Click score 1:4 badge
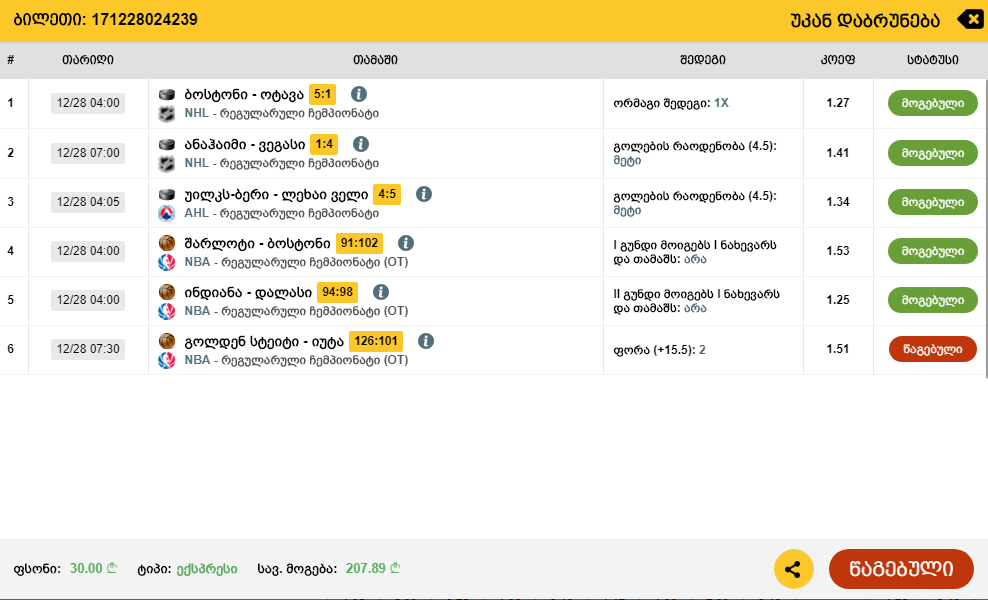This screenshot has width=988, height=600. click(324, 144)
